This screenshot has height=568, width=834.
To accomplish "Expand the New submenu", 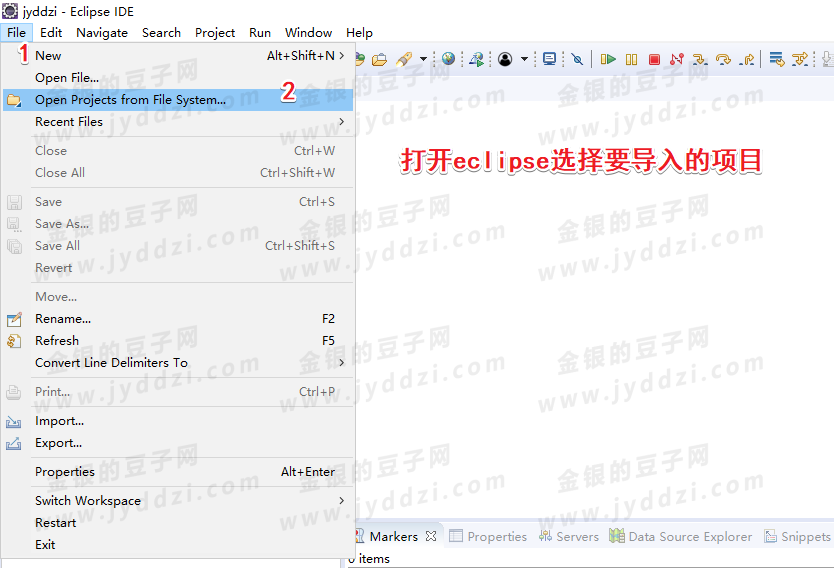I will [x=178, y=55].
